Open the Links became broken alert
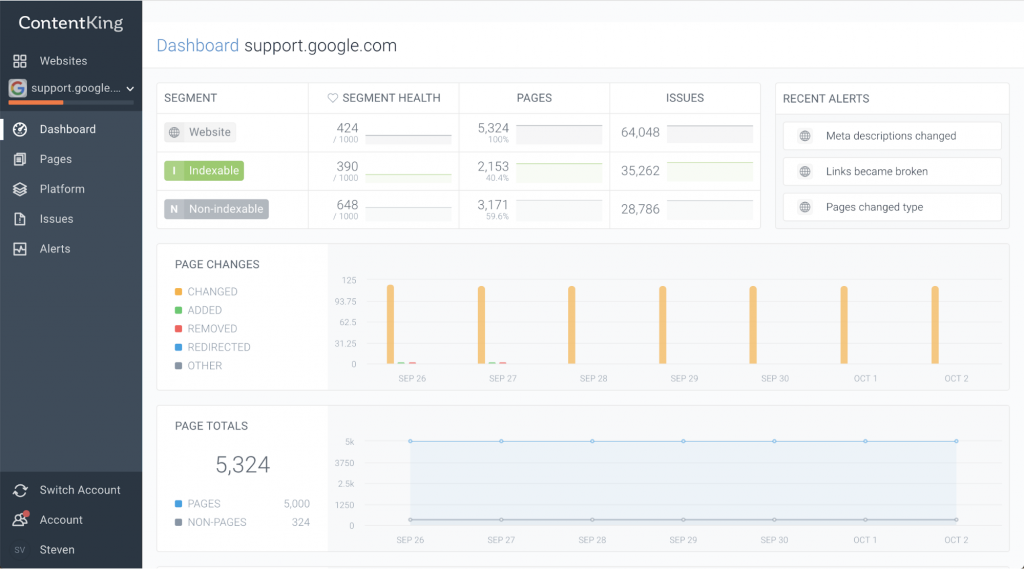The image size is (1024, 569). pos(892,171)
